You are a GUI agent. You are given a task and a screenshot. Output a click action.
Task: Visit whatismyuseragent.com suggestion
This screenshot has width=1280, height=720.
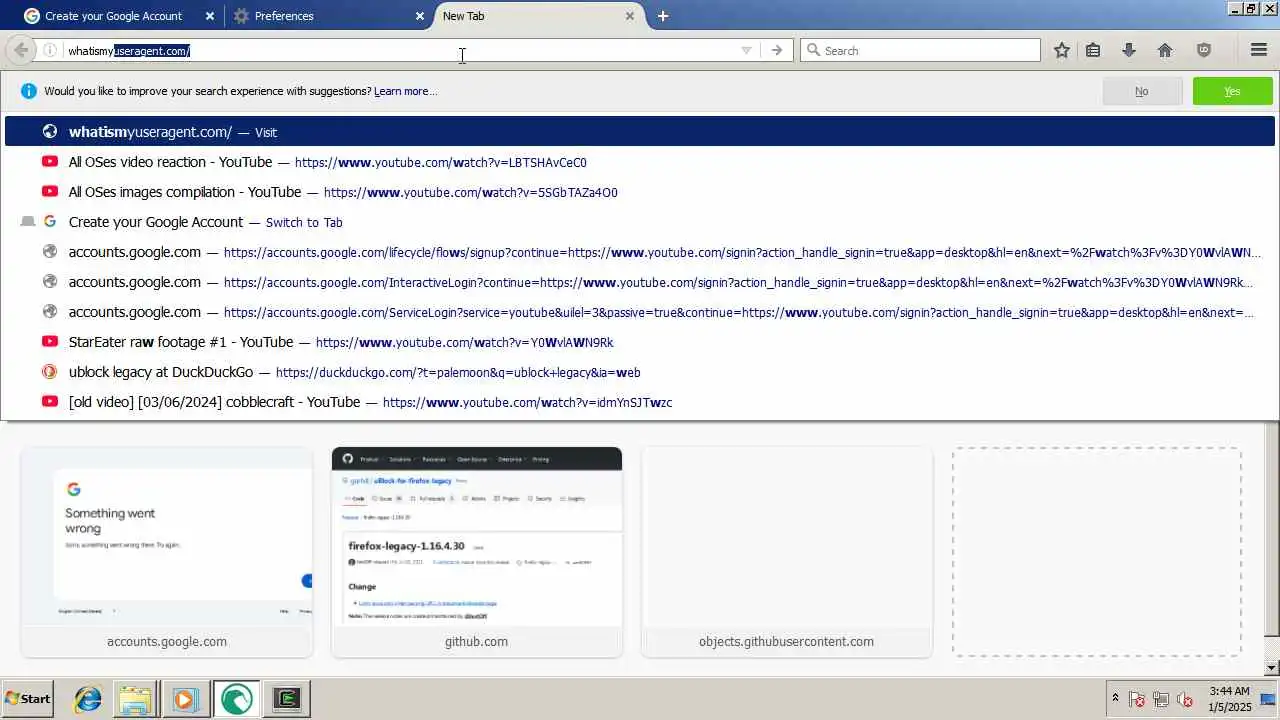click(x=640, y=132)
